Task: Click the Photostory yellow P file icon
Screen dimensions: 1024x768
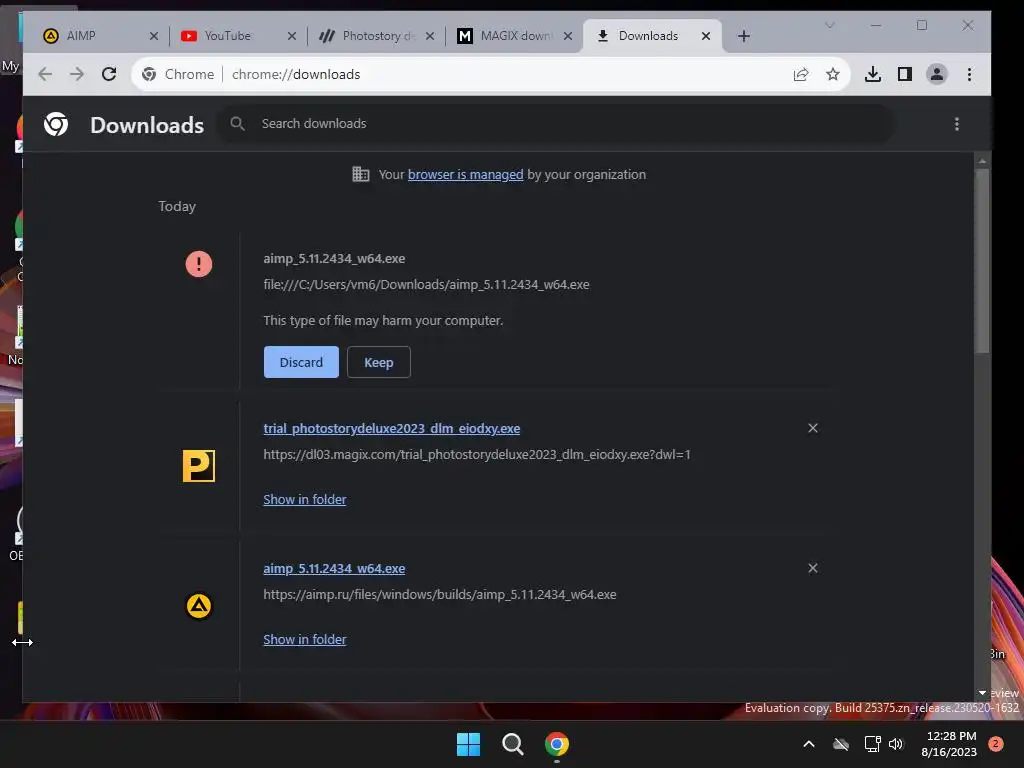Action: point(199,466)
